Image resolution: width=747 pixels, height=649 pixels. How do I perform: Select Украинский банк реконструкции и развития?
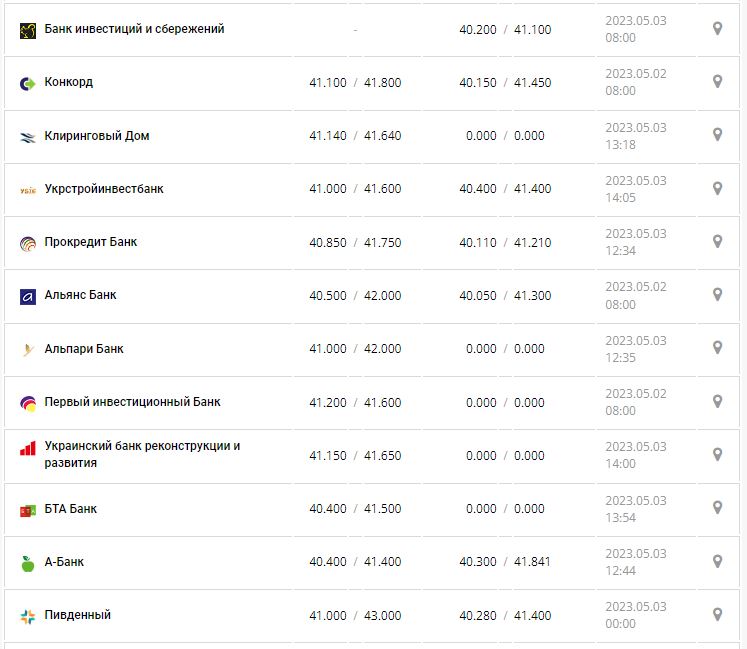142,455
